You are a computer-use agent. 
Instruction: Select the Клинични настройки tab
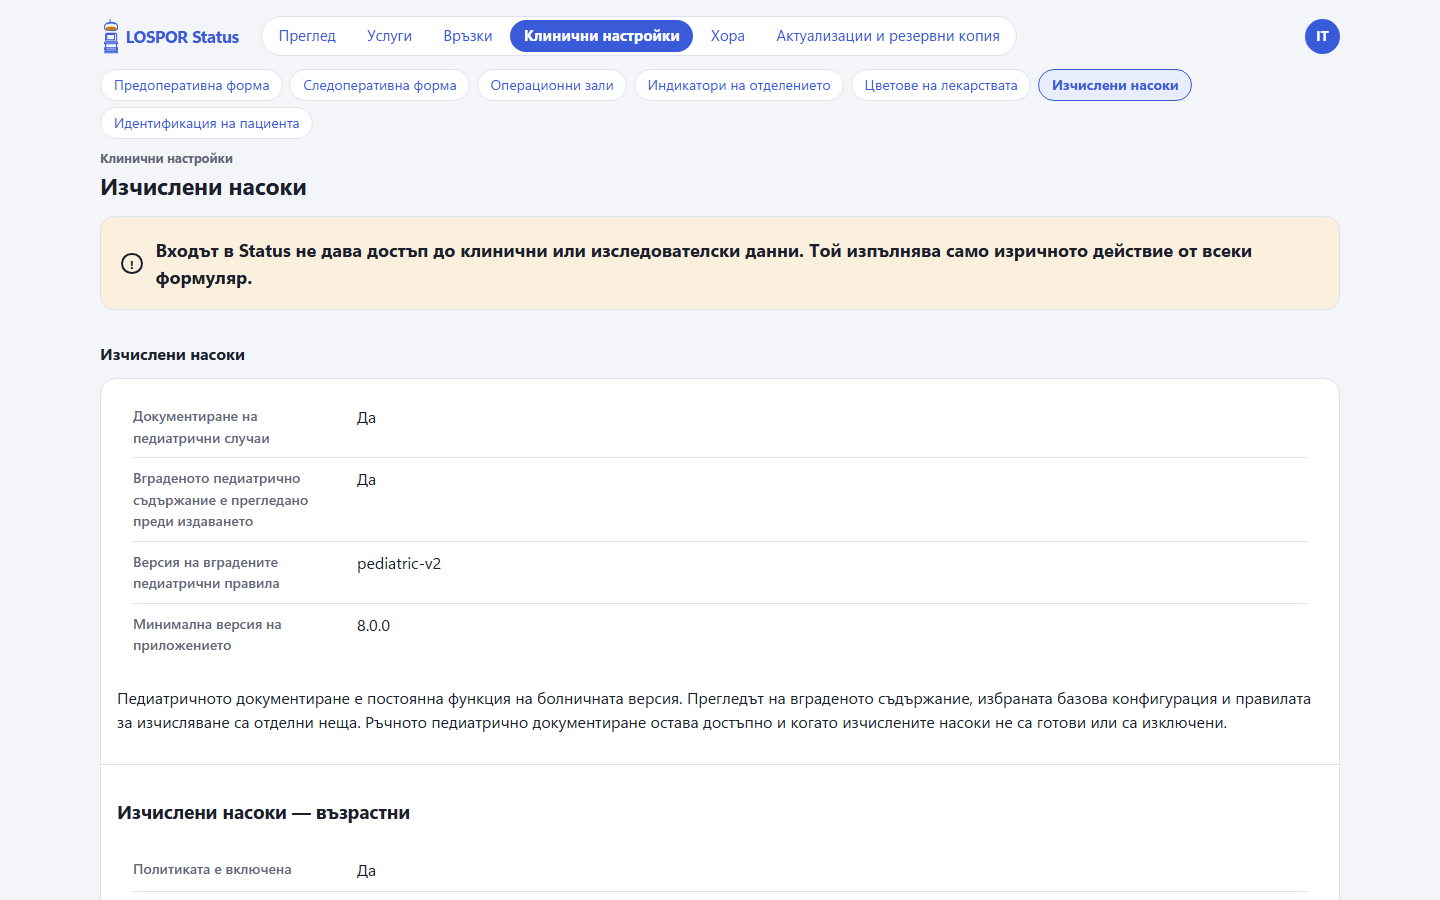(602, 36)
